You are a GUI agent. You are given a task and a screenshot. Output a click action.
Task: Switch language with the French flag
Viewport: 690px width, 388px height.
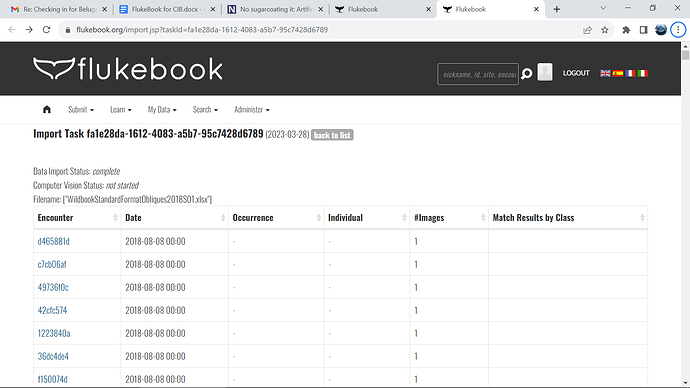click(x=630, y=73)
